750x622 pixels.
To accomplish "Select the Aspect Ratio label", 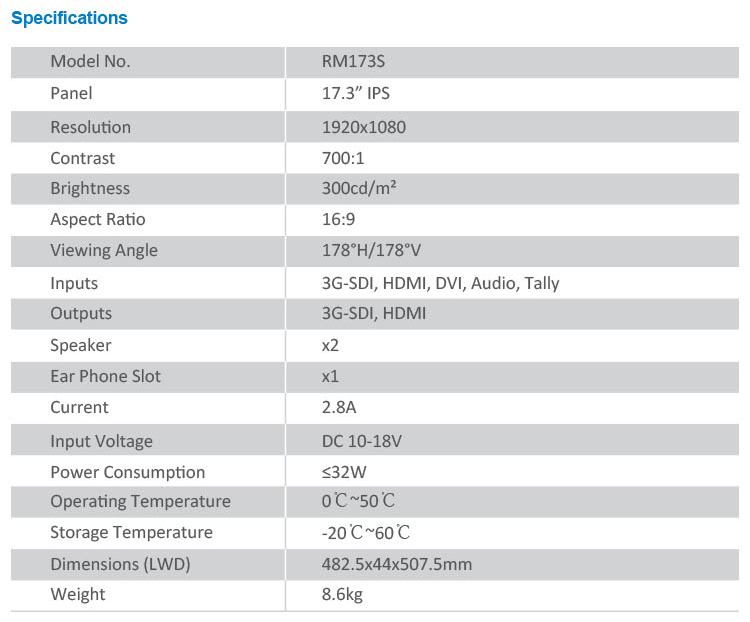I will 98,219.
